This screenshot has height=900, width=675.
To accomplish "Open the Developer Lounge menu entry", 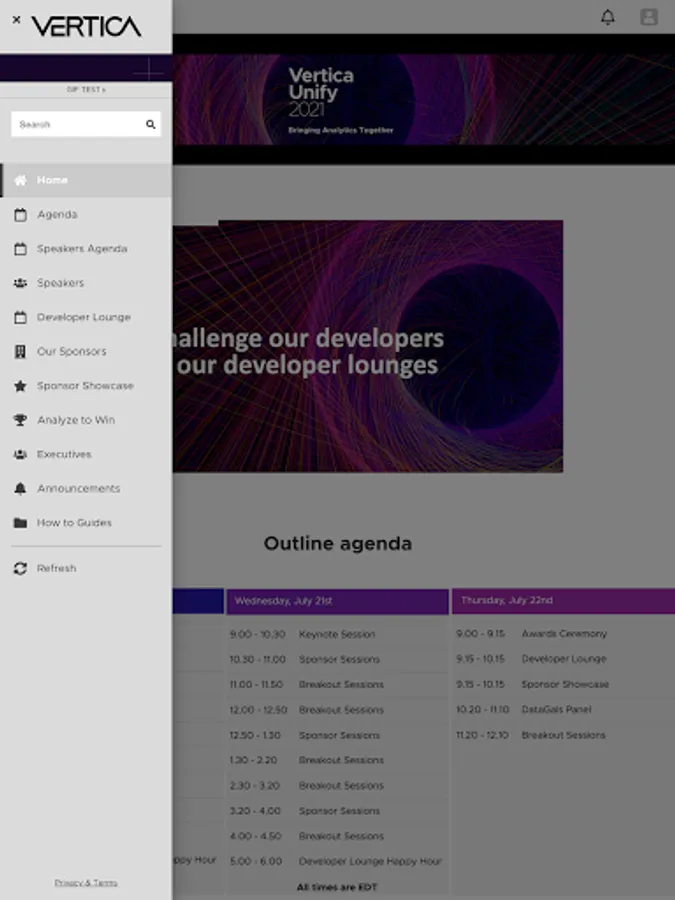I will [86, 317].
